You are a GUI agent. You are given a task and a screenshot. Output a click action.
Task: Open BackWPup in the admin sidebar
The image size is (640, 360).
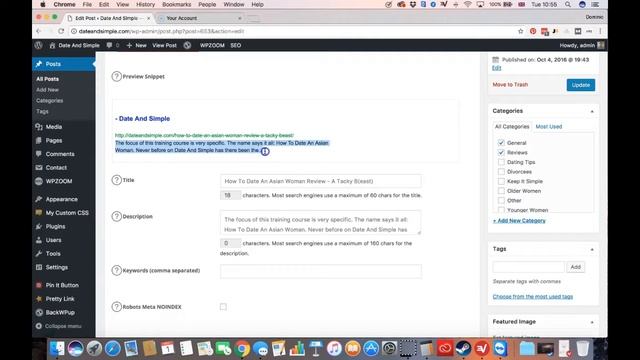tap(60, 313)
